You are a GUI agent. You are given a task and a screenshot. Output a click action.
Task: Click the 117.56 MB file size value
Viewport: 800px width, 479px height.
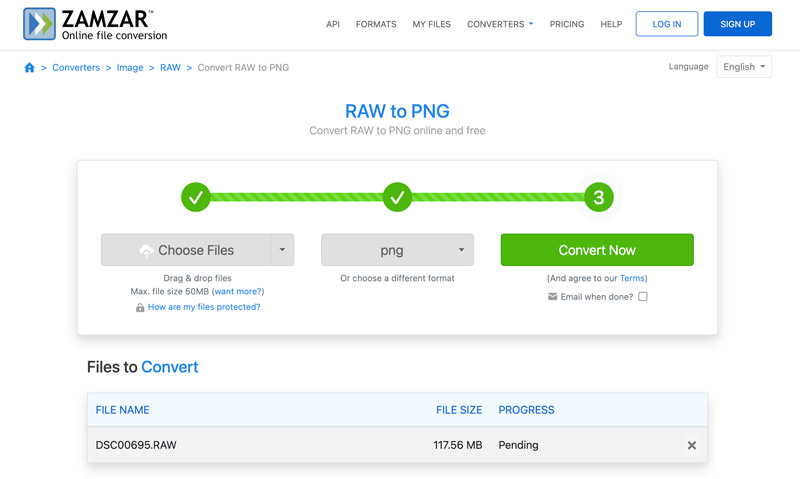pyautogui.click(x=458, y=445)
